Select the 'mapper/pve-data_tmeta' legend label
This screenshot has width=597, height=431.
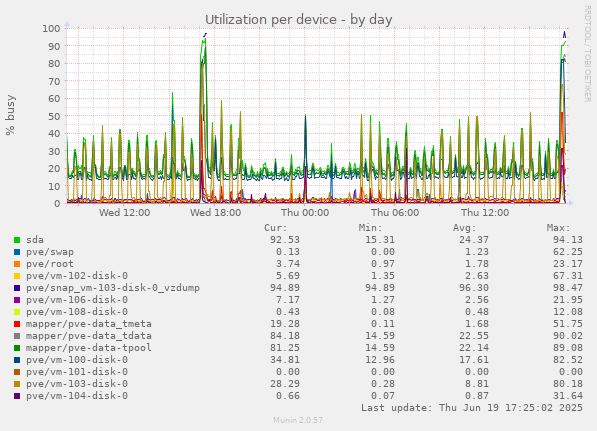89,324
